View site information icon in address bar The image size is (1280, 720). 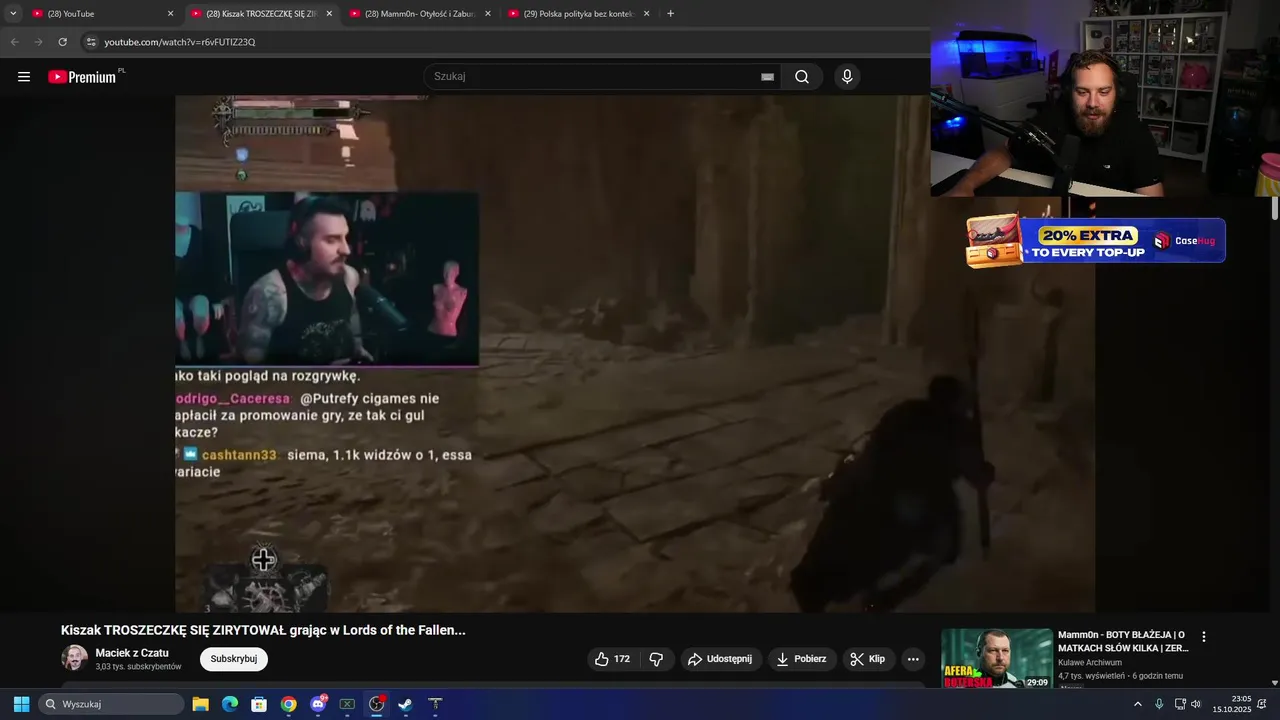click(x=91, y=42)
